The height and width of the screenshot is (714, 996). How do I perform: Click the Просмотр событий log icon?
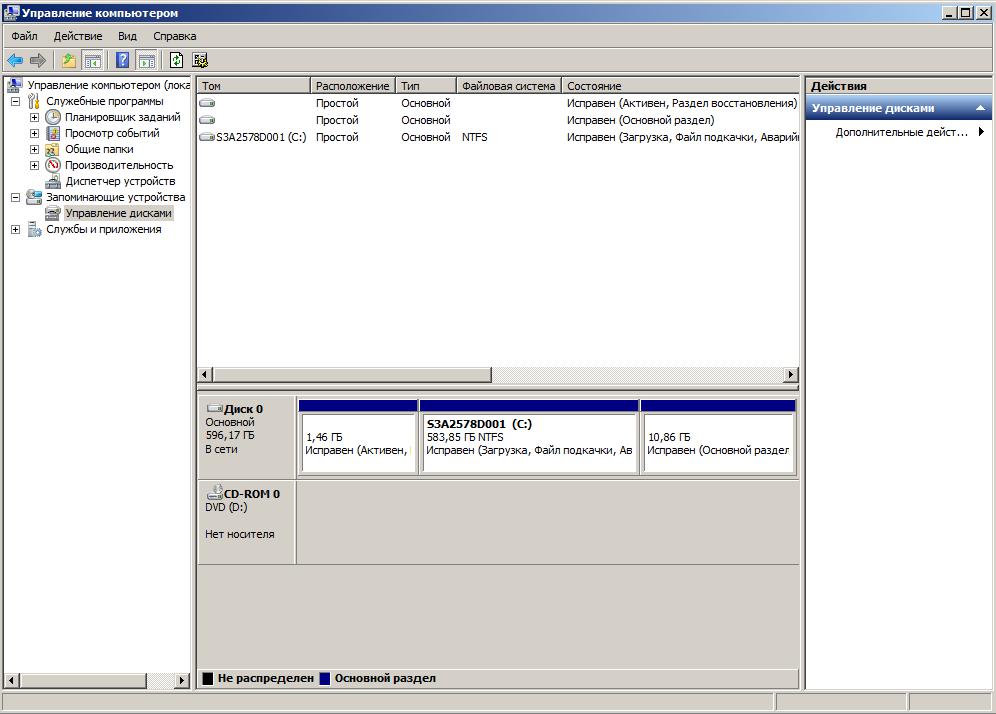(x=53, y=133)
